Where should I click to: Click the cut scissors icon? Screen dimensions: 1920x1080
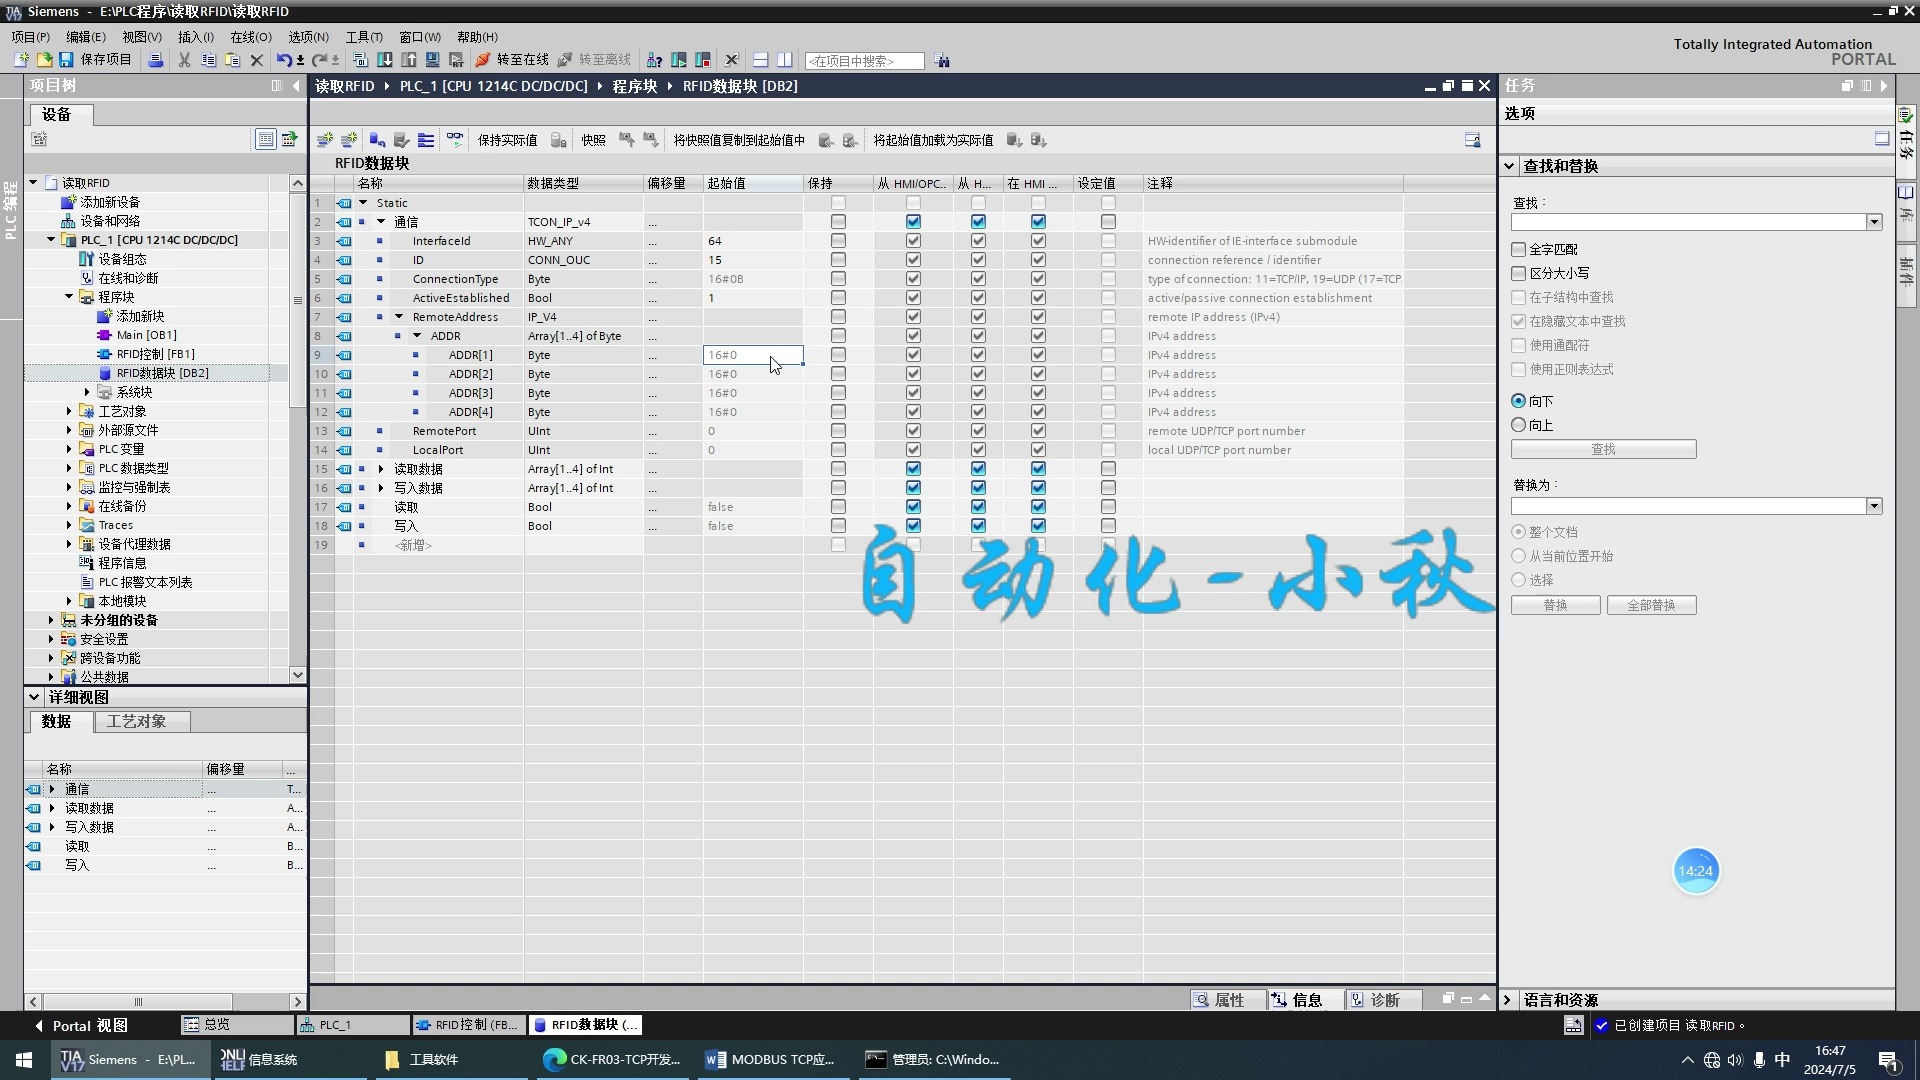point(184,60)
